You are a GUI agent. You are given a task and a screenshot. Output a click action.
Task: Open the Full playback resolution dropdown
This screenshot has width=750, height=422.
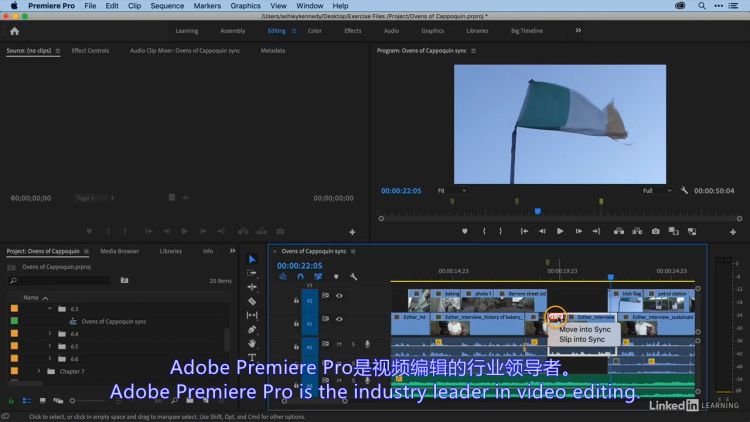(x=657, y=190)
